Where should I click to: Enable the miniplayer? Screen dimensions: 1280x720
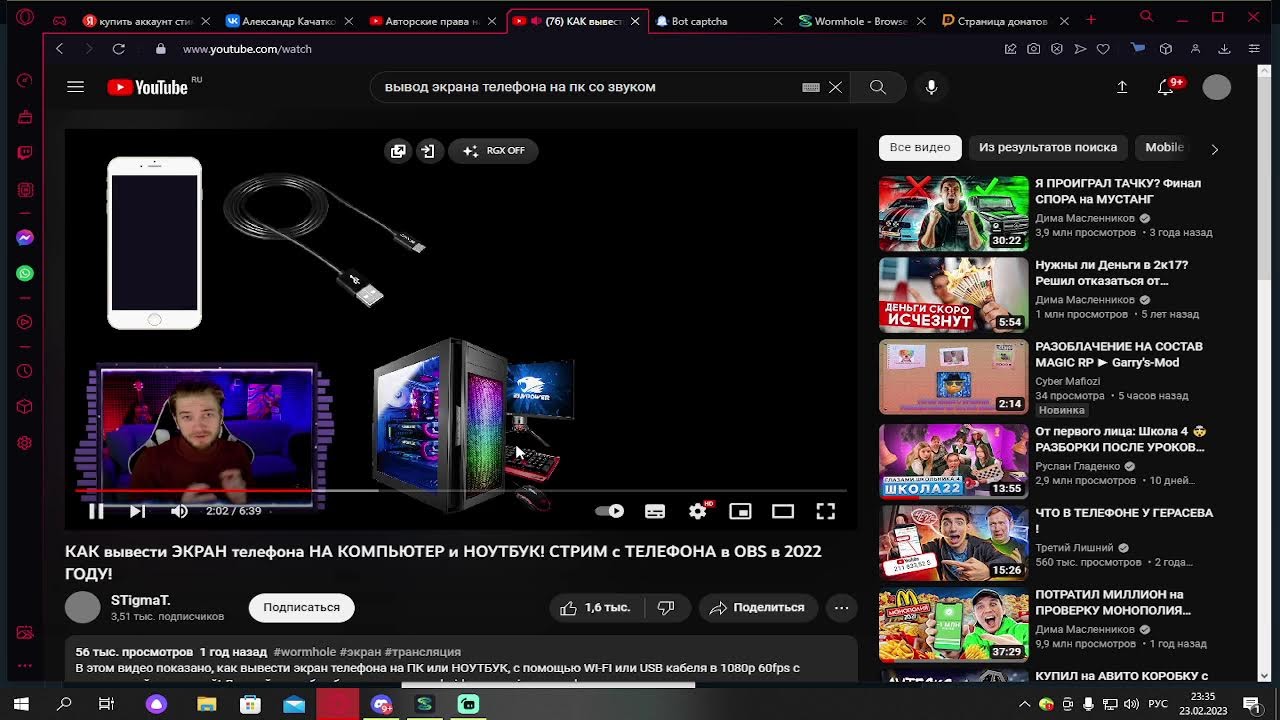(740, 511)
